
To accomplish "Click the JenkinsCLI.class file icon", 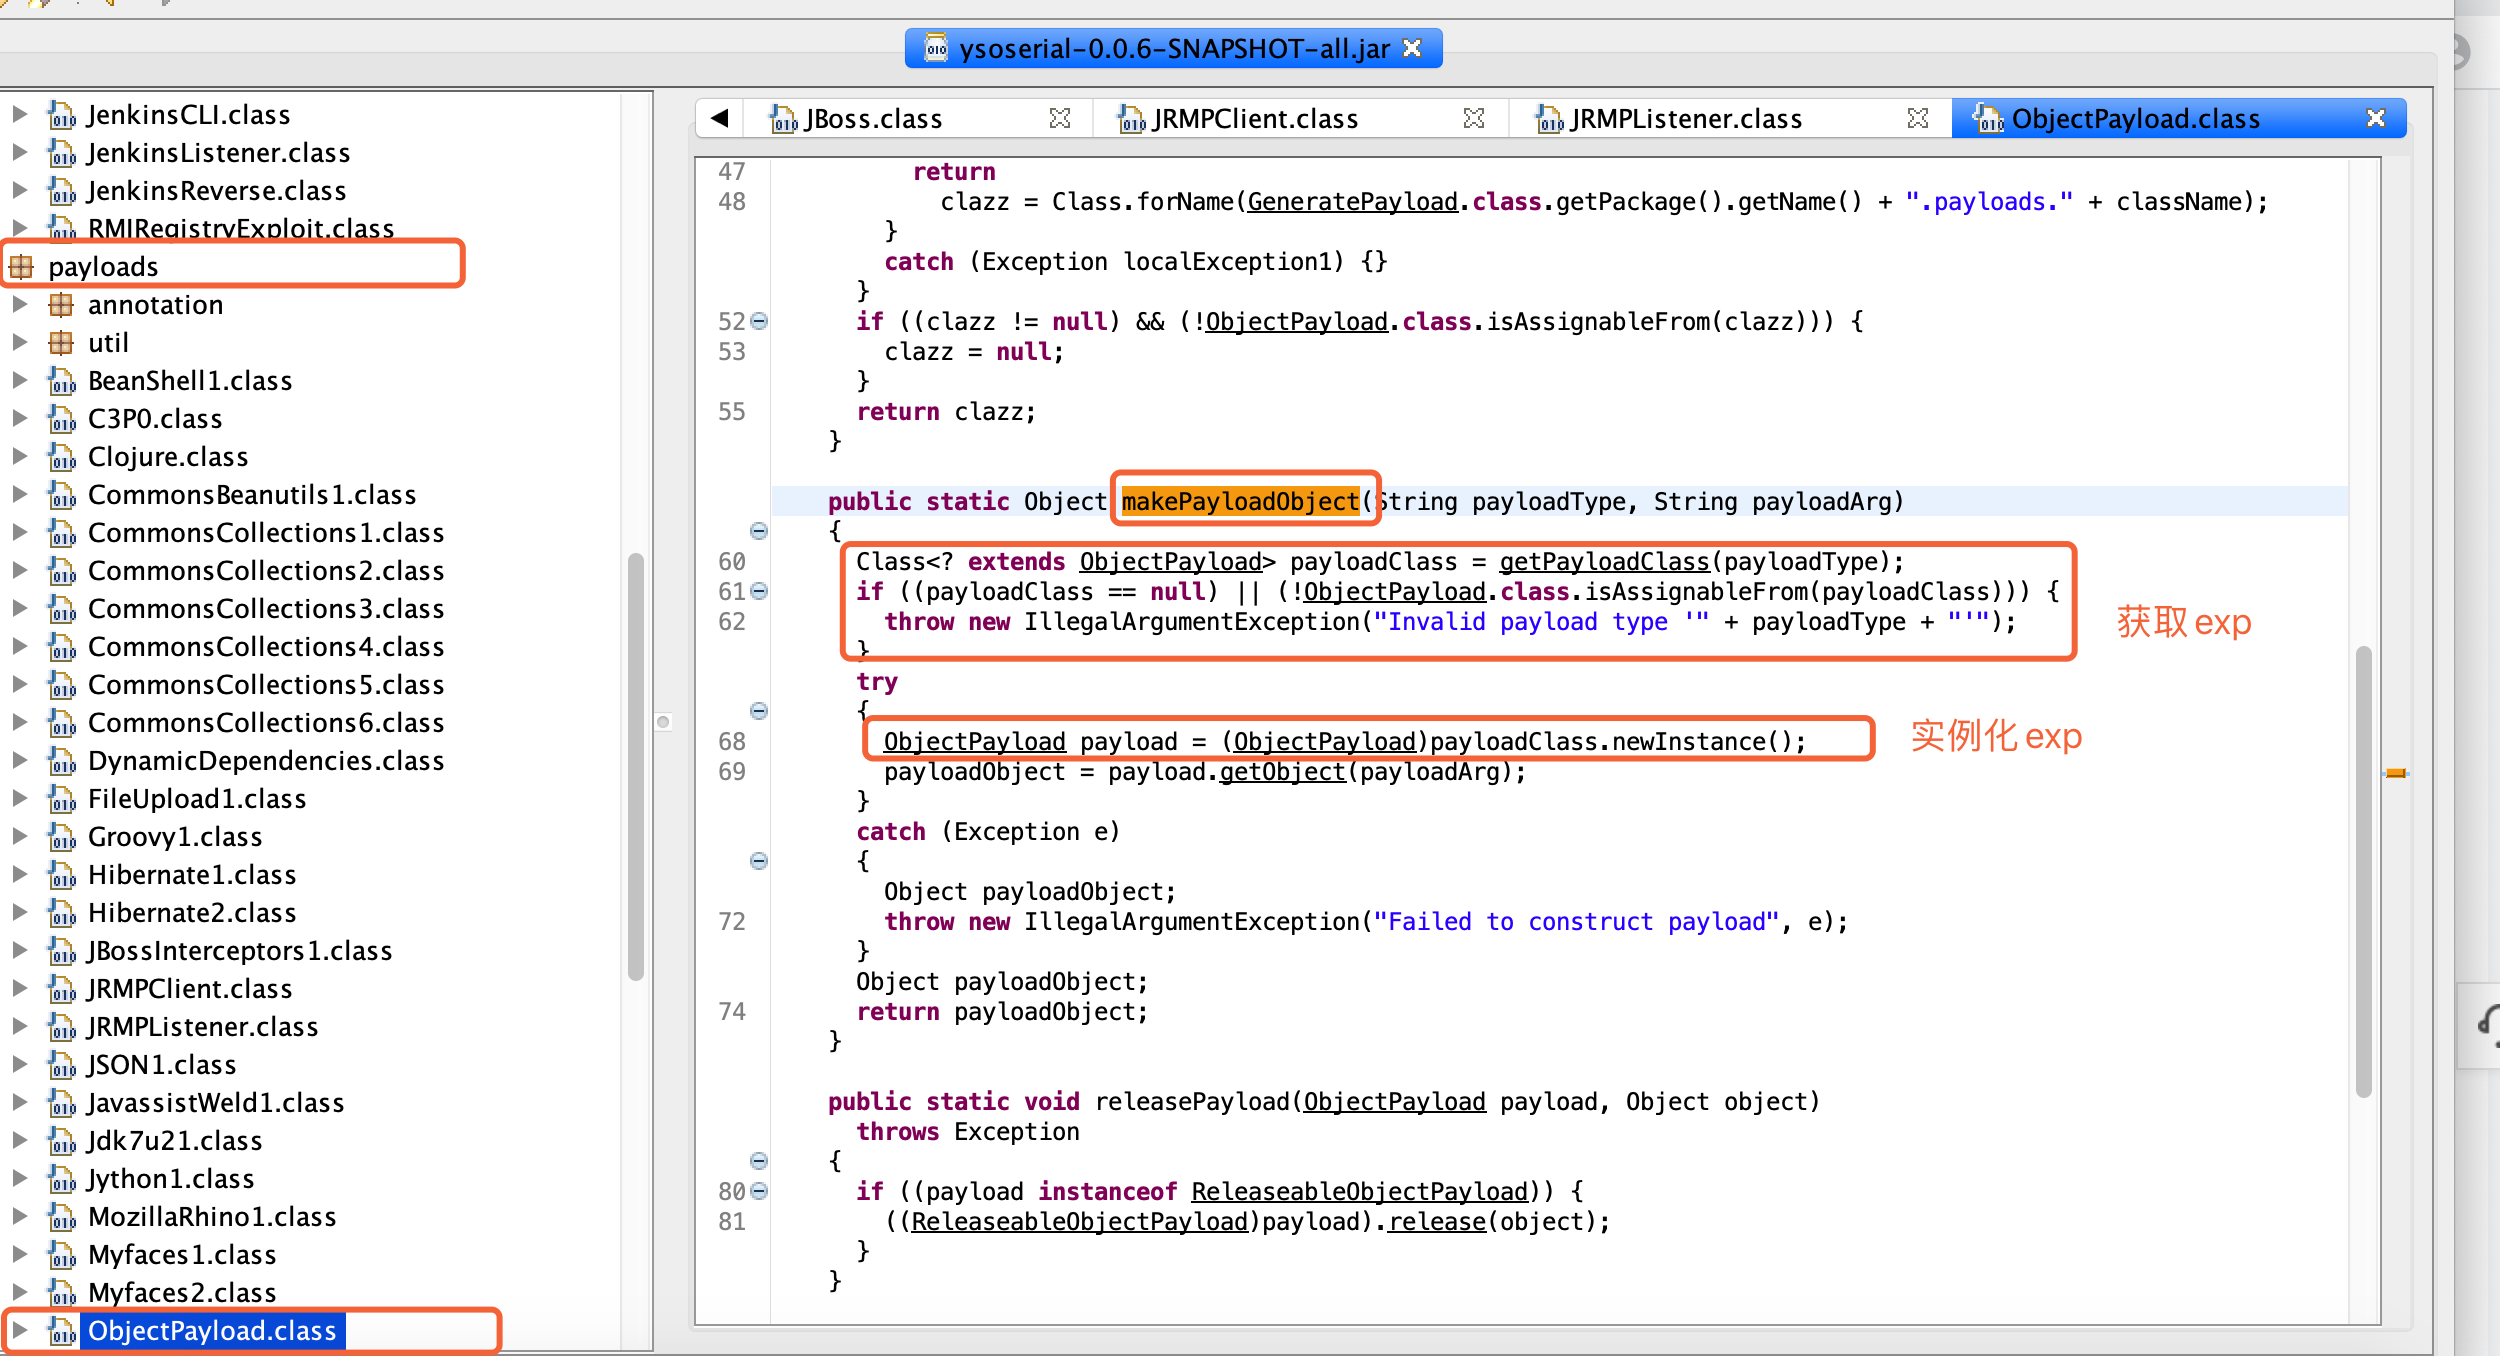I will [x=63, y=114].
